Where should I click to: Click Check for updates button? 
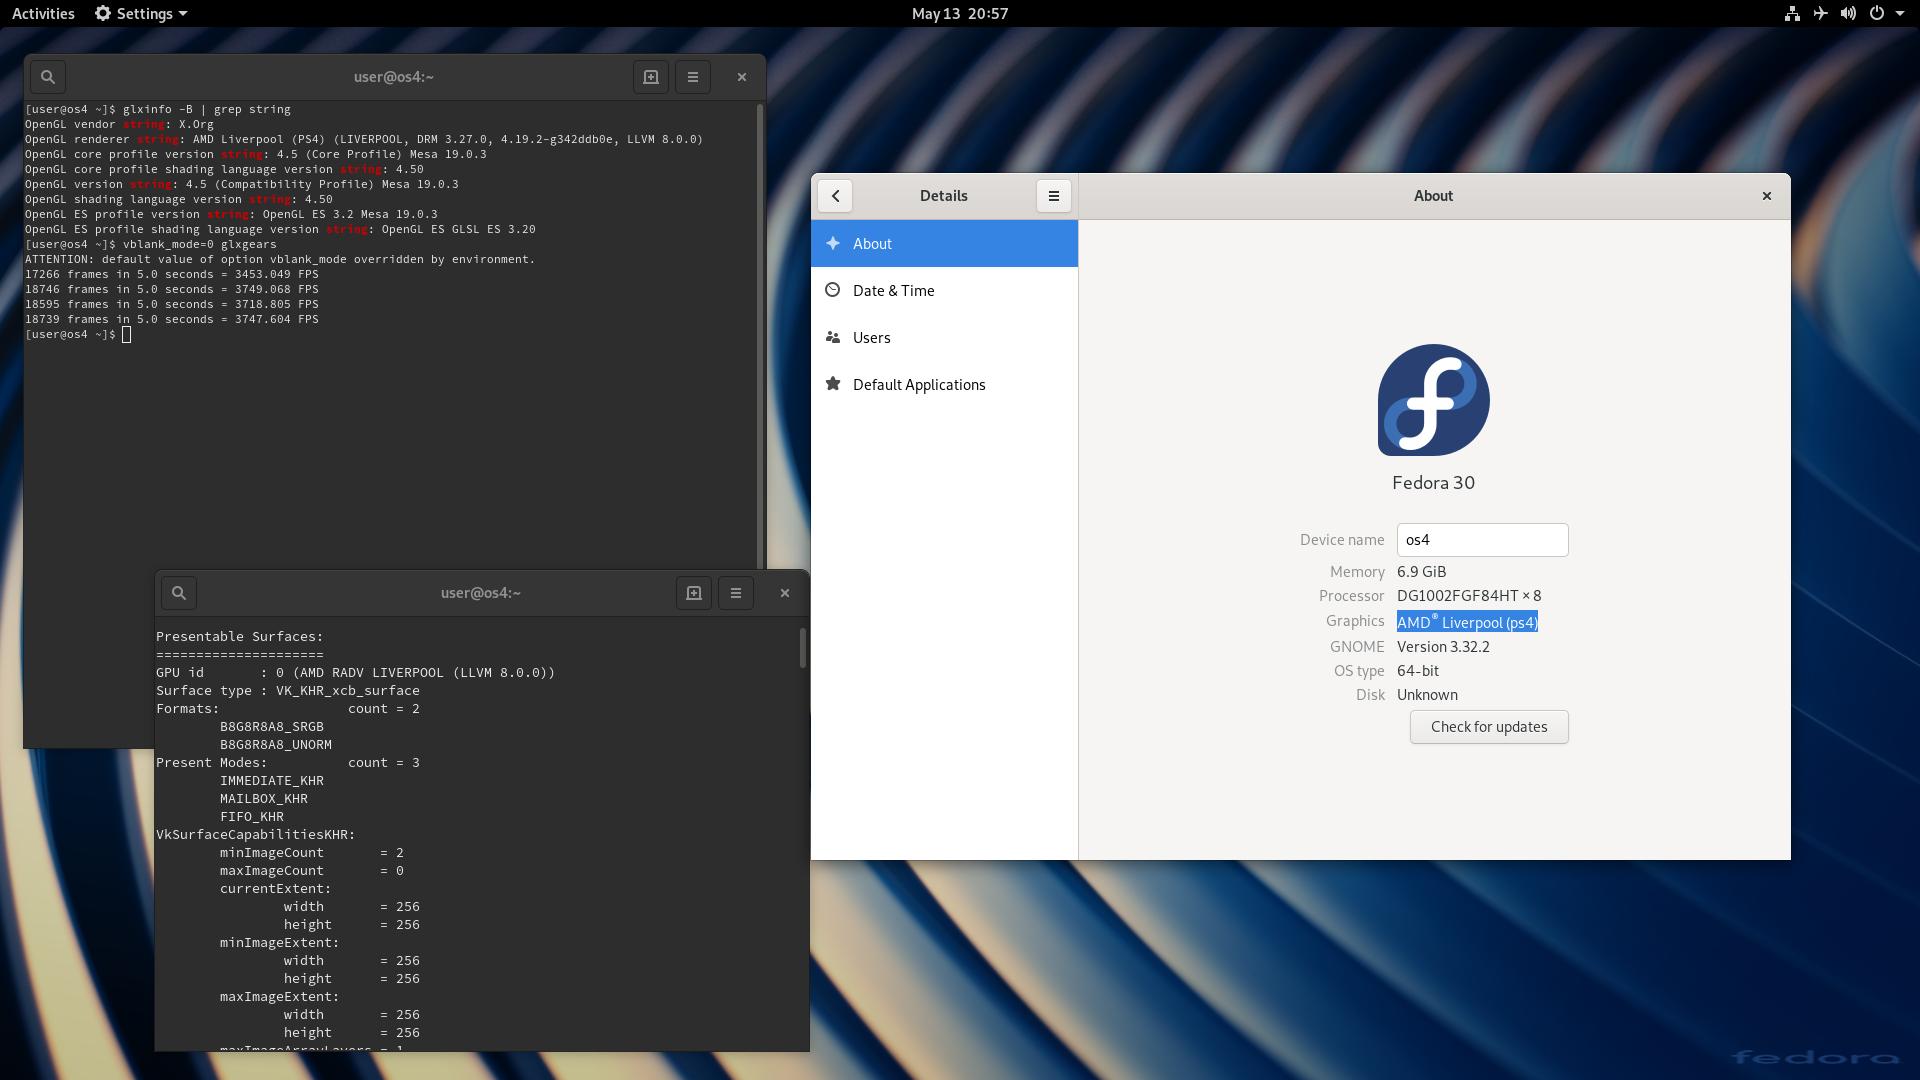pos(1488,727)
